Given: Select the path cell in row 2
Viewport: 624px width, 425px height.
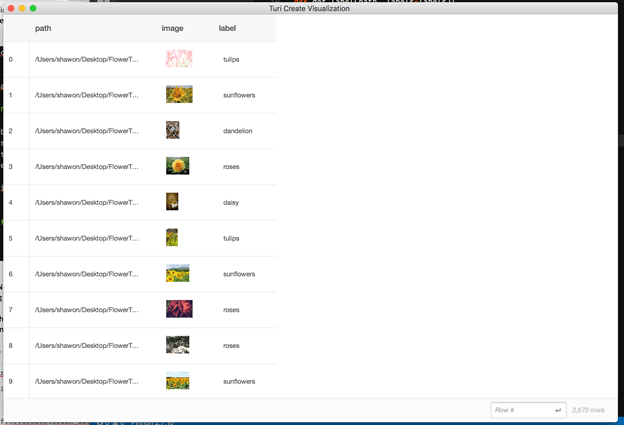Looking at the screenshot, I should click(x=87, y=131).
